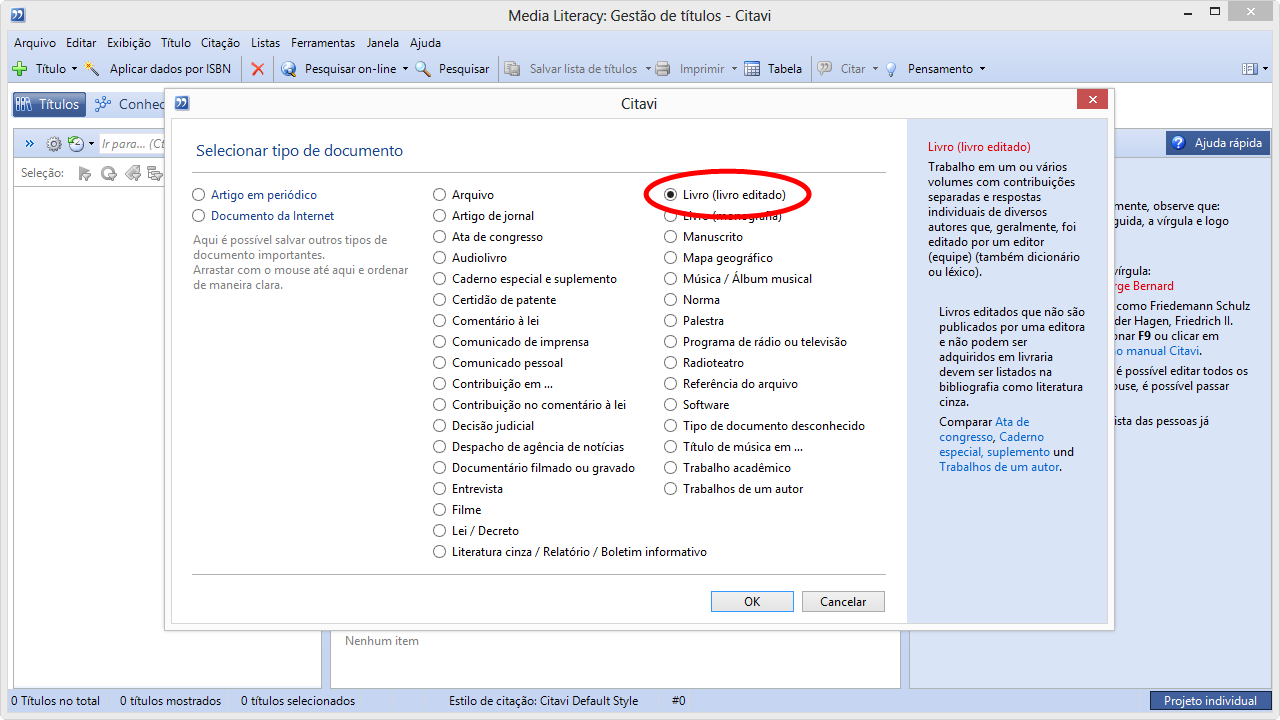
Task: Click the Citar quotation bubble icon
Action: 825,69
